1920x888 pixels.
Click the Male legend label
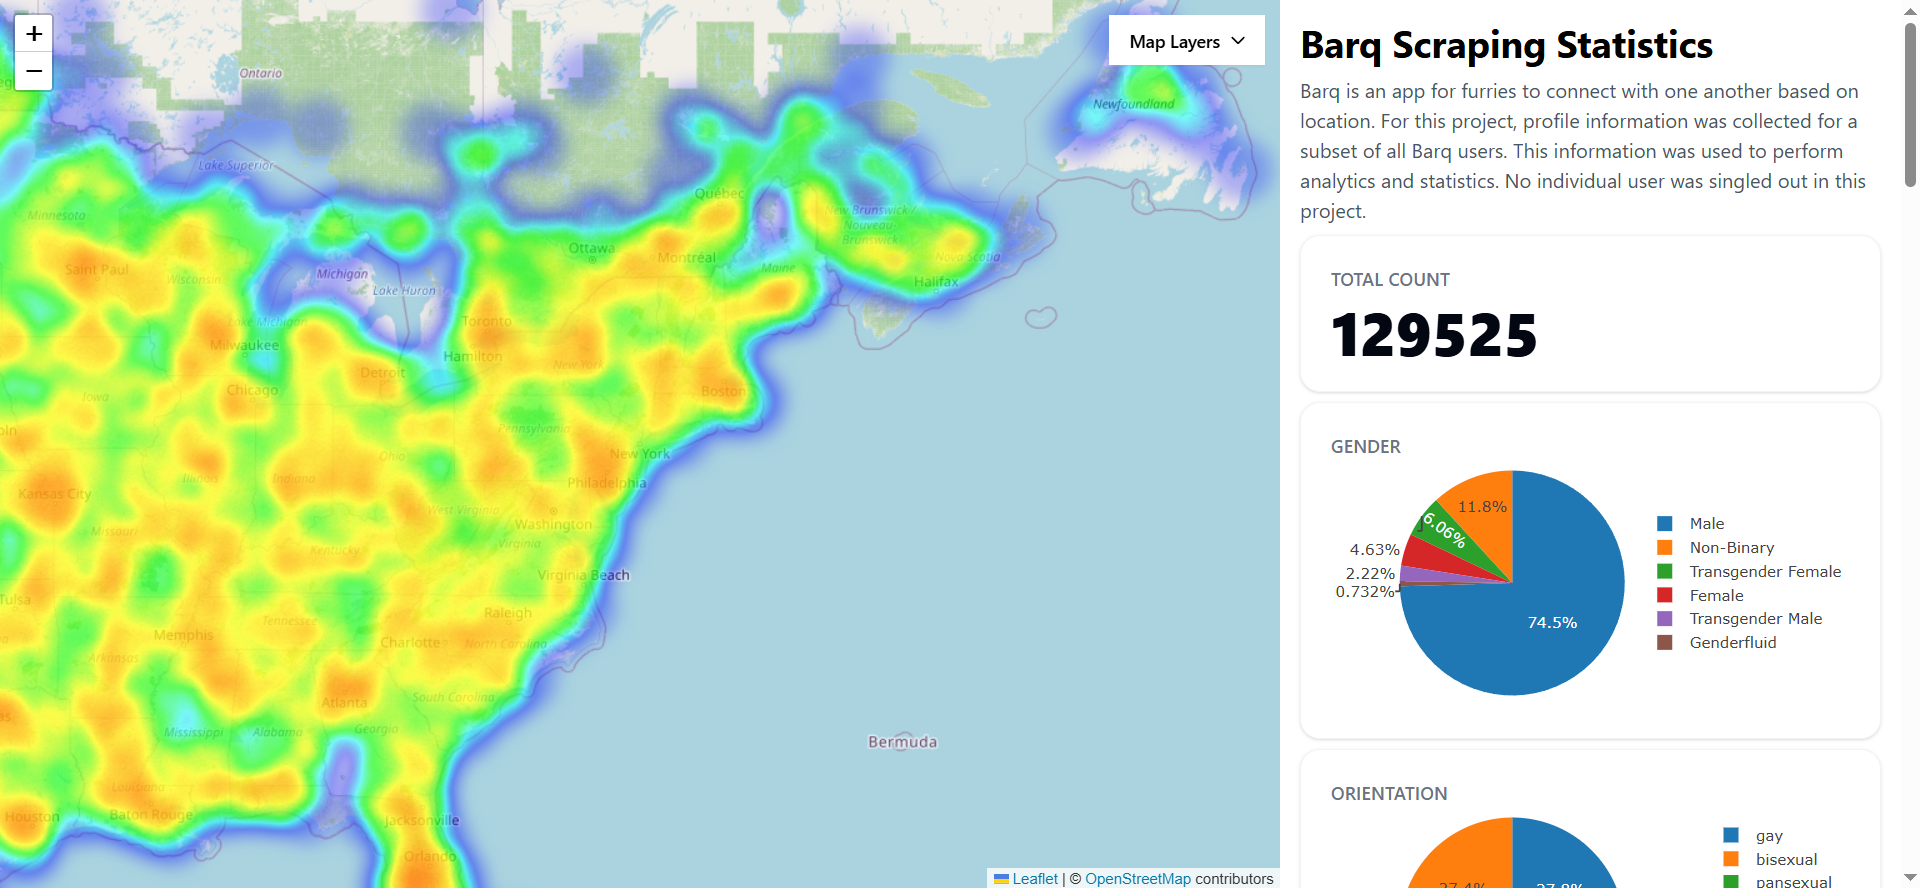click(x=1707, y=523)
